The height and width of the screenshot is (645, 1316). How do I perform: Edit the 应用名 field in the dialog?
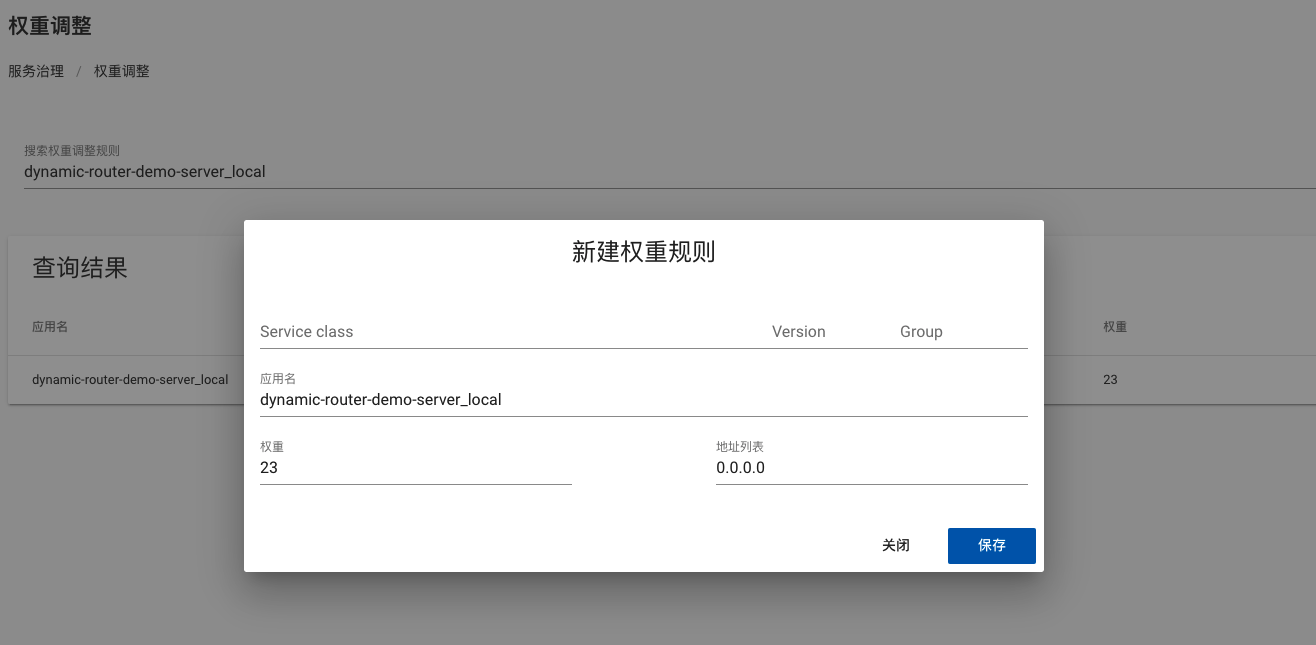[644, 399]
